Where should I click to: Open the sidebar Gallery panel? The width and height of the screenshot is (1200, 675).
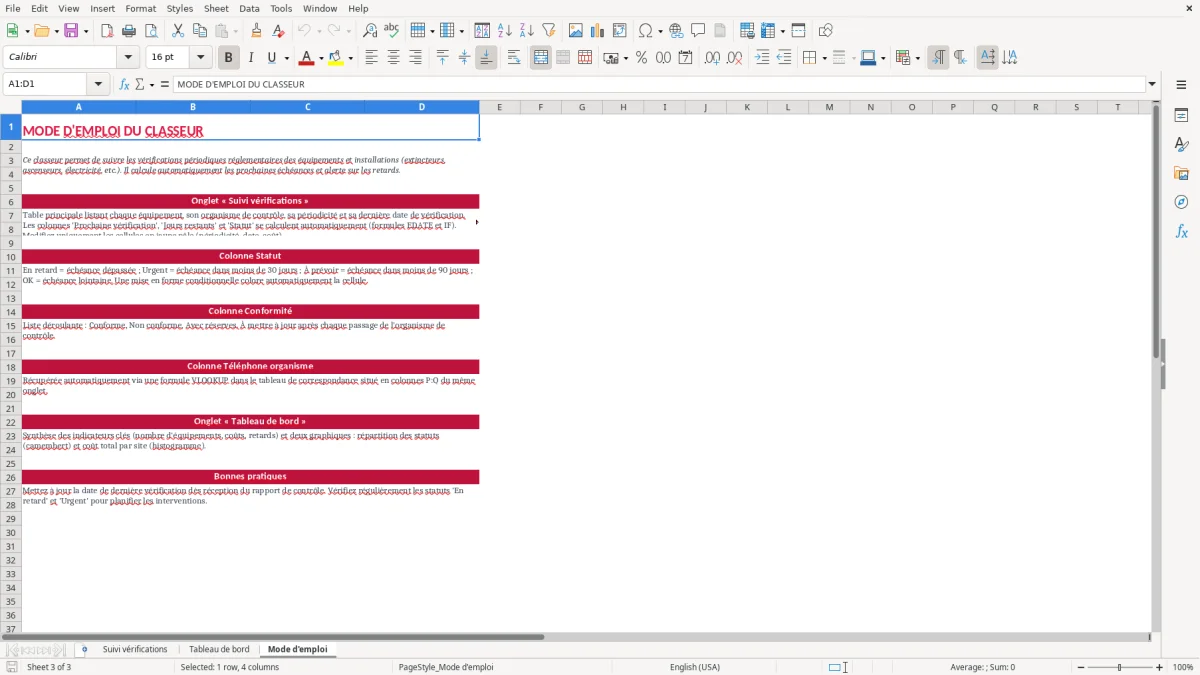(1181, 174)
